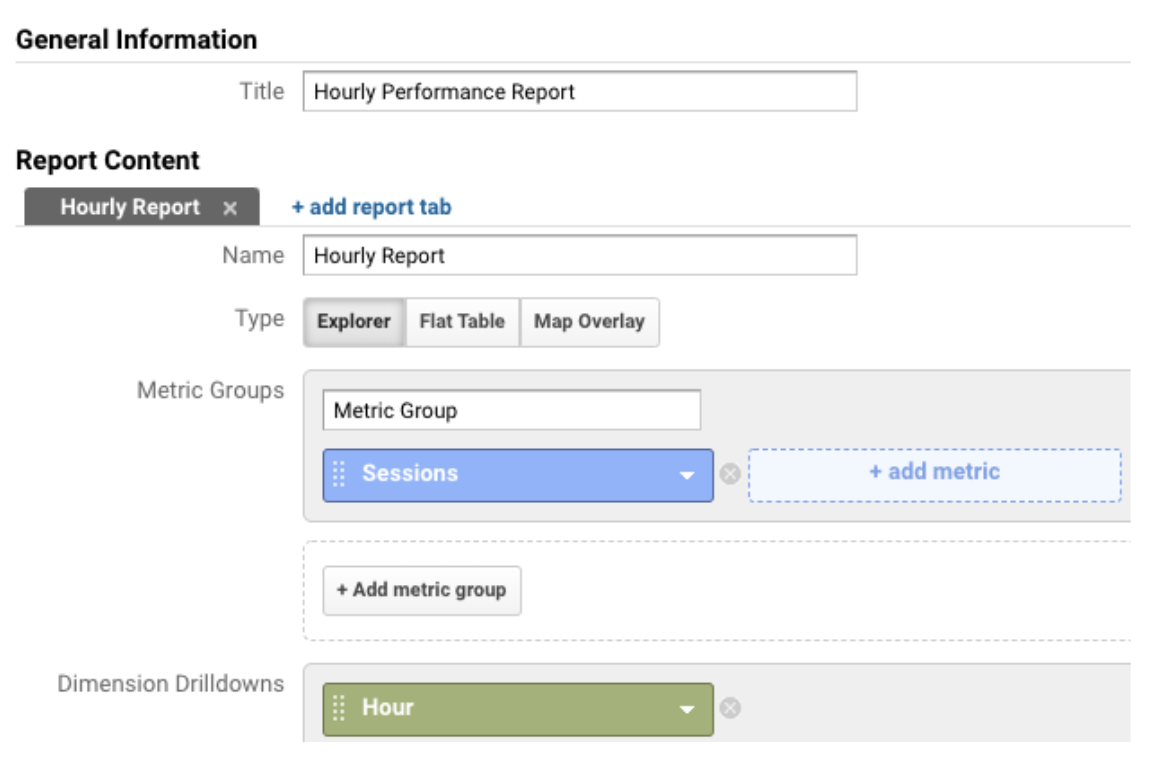Click the General Information heading
The image size is (1150, 764).
[136, 40]
